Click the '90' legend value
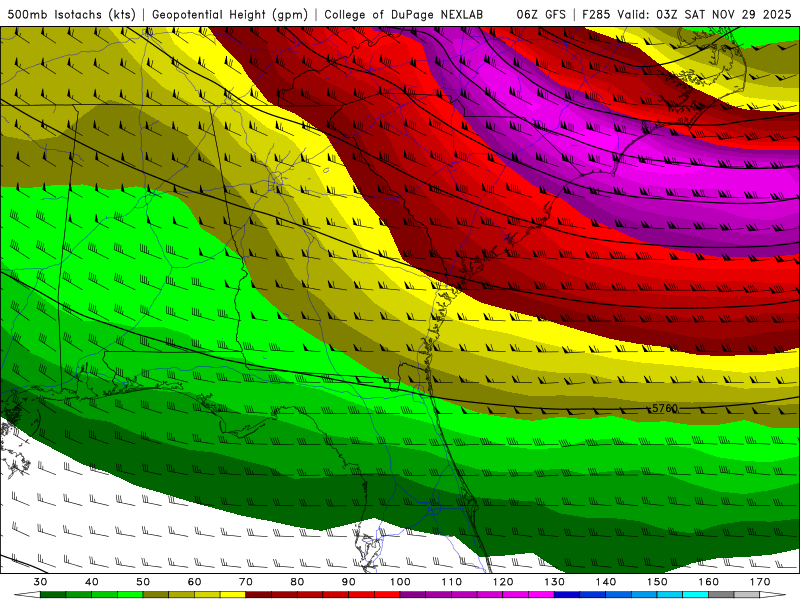 pos(348,582)
